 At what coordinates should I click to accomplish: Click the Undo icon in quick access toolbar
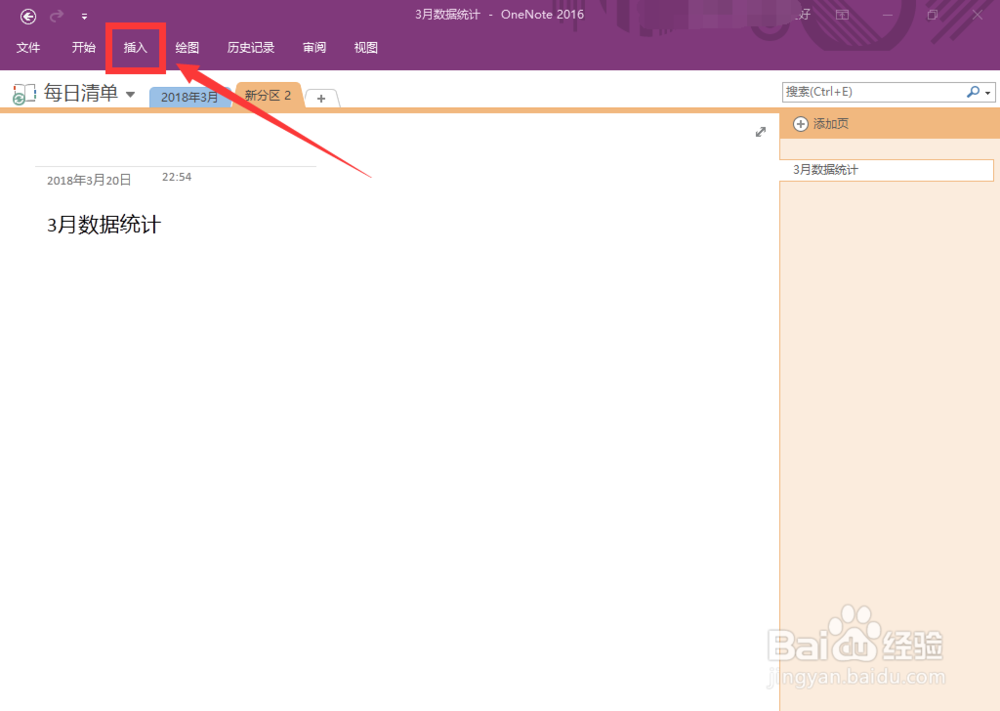55,15
